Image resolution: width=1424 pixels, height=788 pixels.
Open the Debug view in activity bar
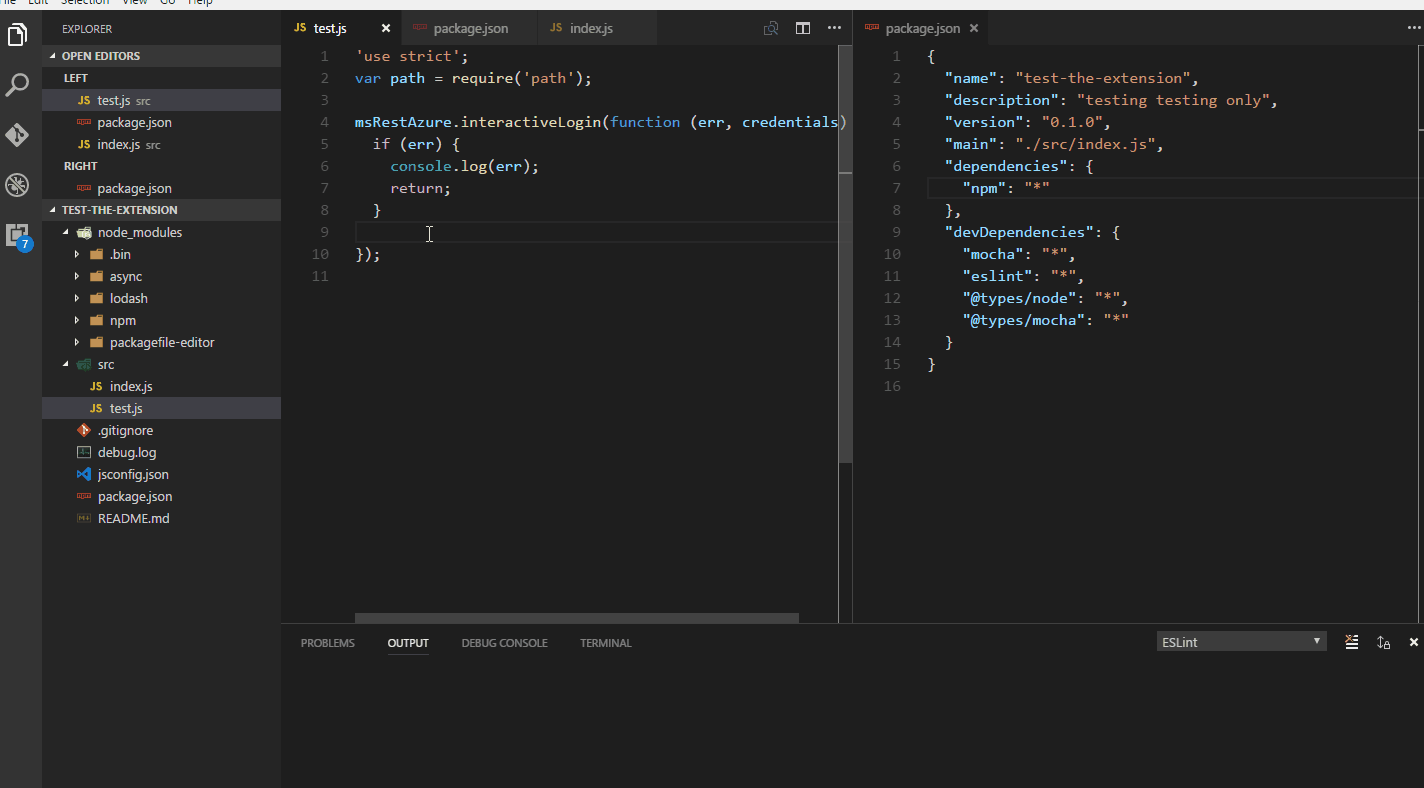[x=17, y=185]
